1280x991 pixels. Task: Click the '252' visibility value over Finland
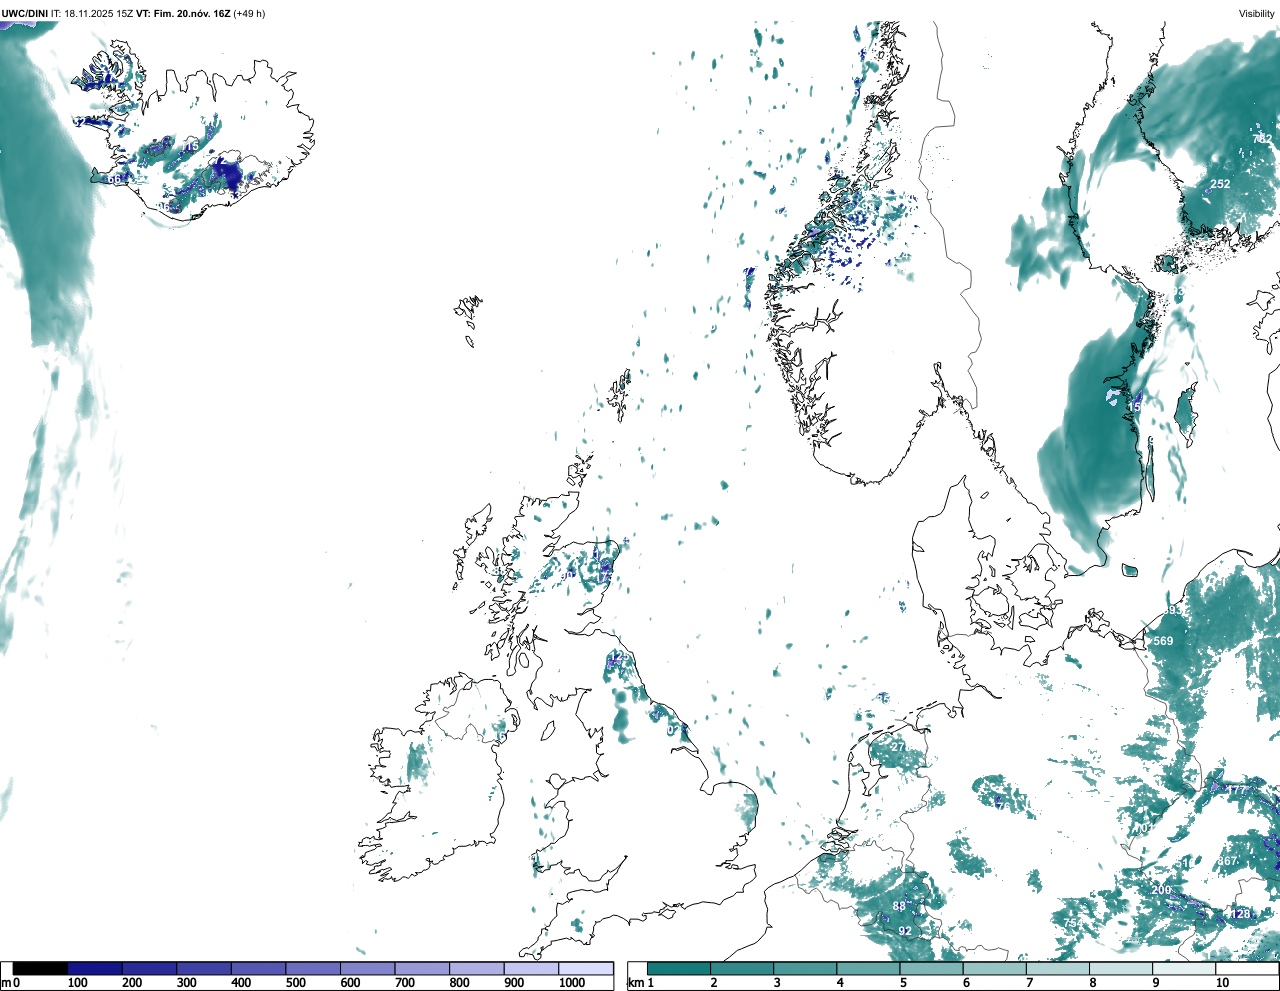coord(1221,184)
